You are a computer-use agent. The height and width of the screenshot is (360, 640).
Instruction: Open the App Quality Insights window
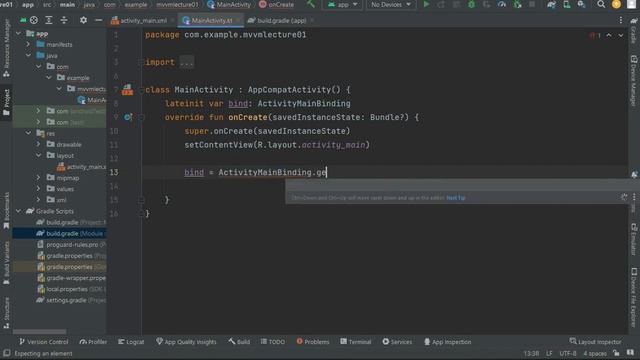click(x=186, y=342)
